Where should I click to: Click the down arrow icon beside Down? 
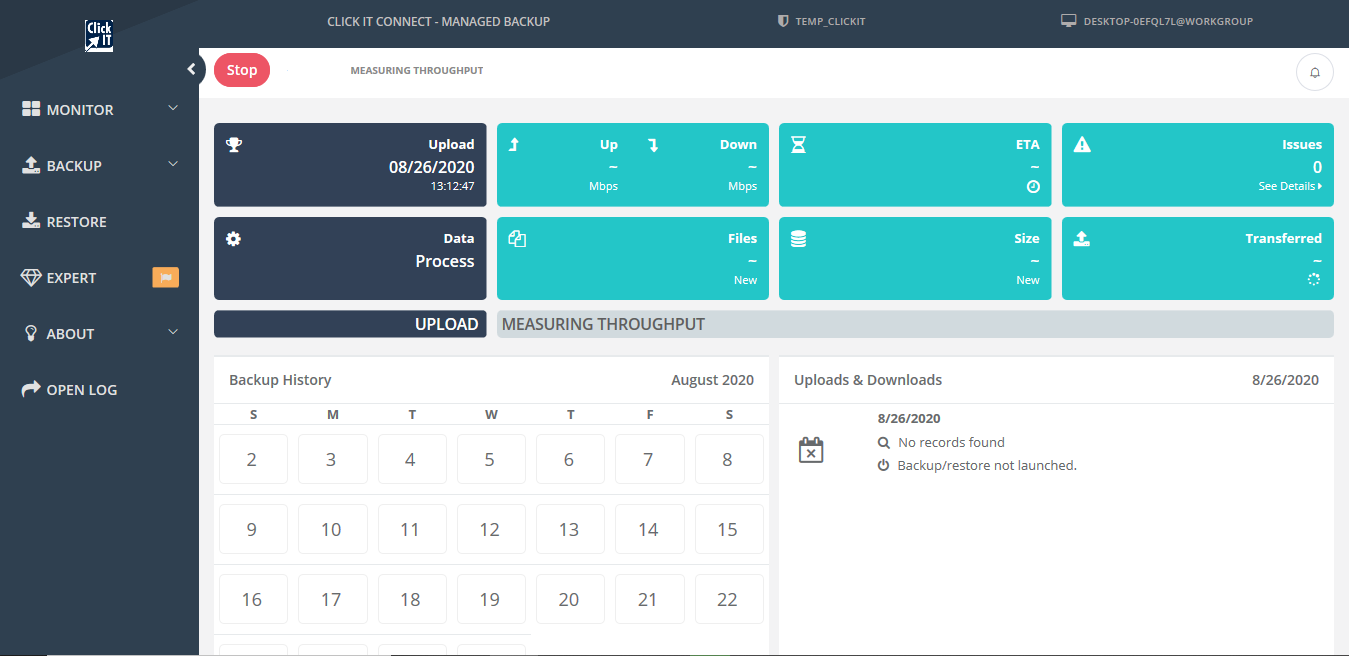(653, 145)
